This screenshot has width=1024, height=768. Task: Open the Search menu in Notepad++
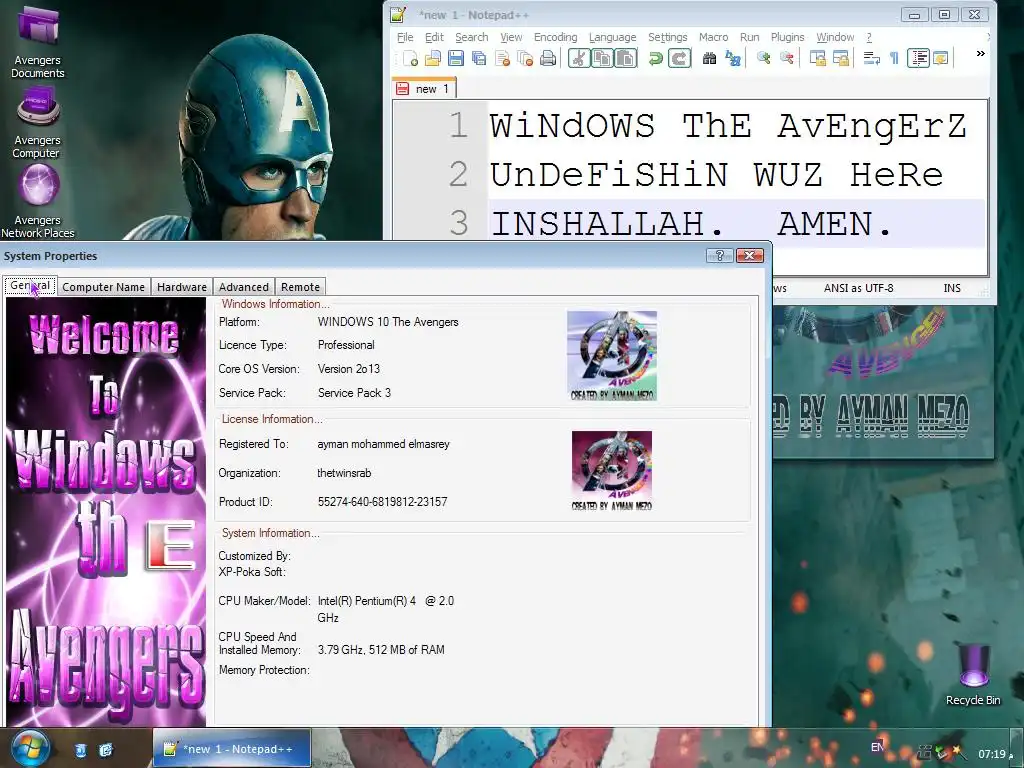(472, 37)
